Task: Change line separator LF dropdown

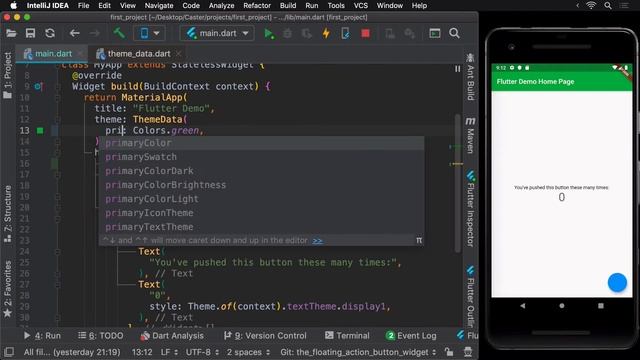Action: pos(169,352)
